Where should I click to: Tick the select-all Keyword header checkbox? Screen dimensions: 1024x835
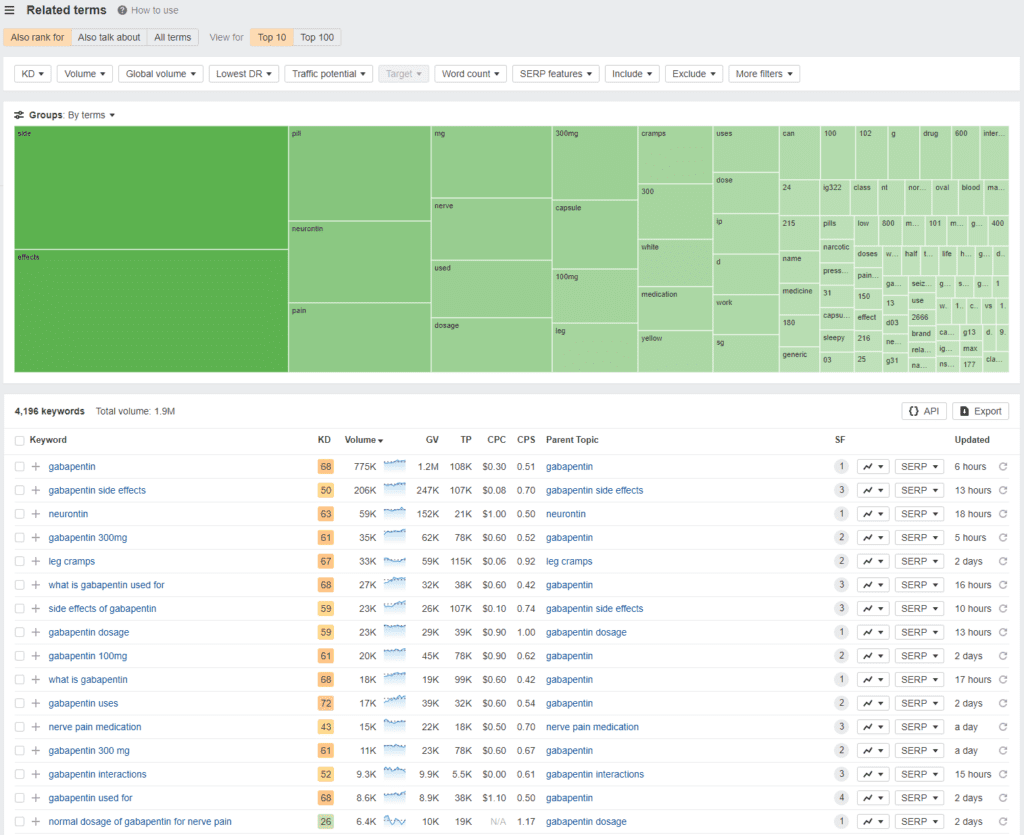(x=20, y=441)
